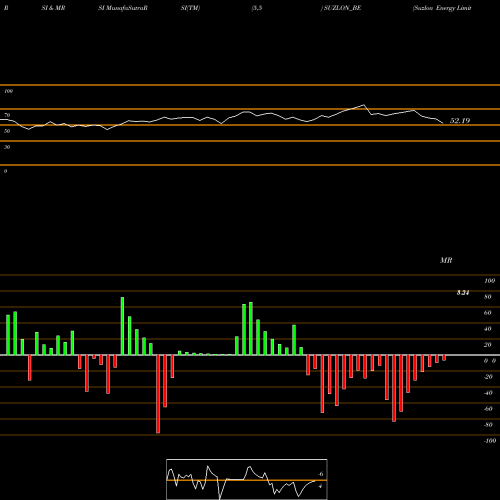Click the SUZLON_BE symbol in the header
This screenshot has height=500, width=500.
click(x=342, y=8)
